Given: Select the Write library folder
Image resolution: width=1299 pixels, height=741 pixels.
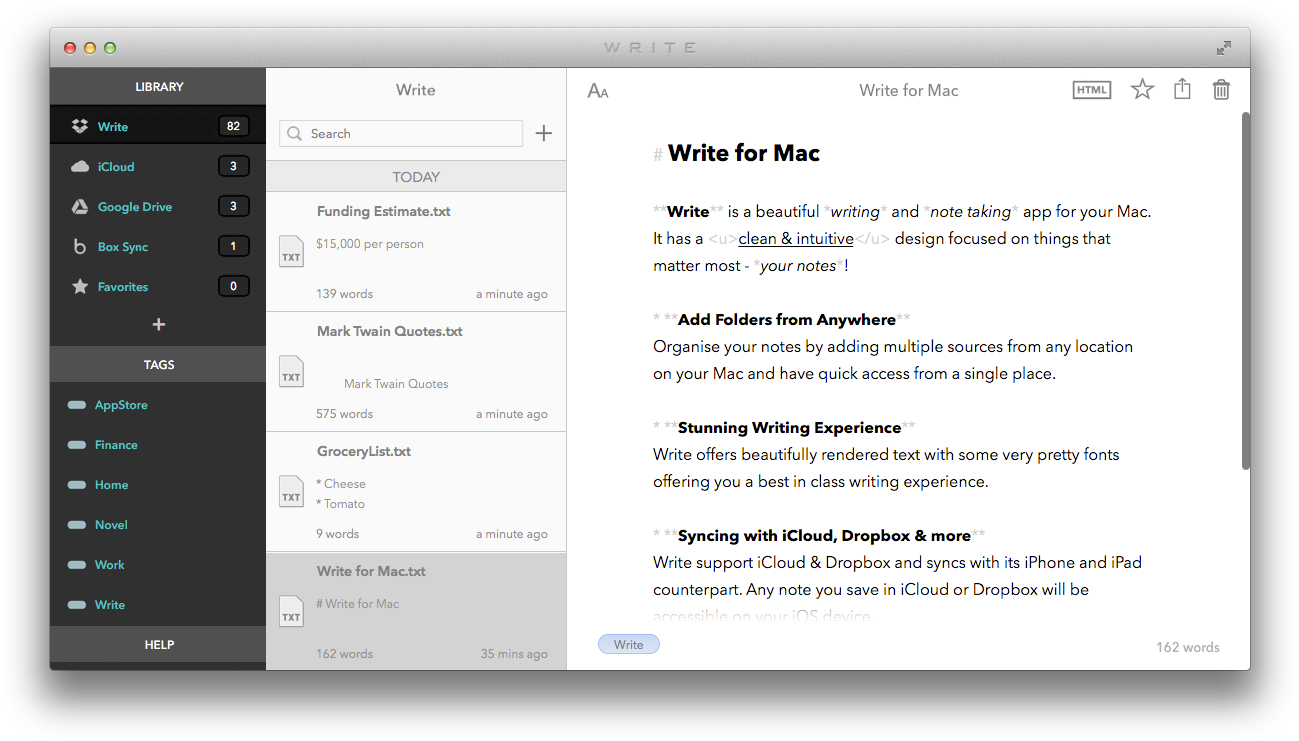Looking at the screenshot, I should pyautogui.click(x=158, y=126).
